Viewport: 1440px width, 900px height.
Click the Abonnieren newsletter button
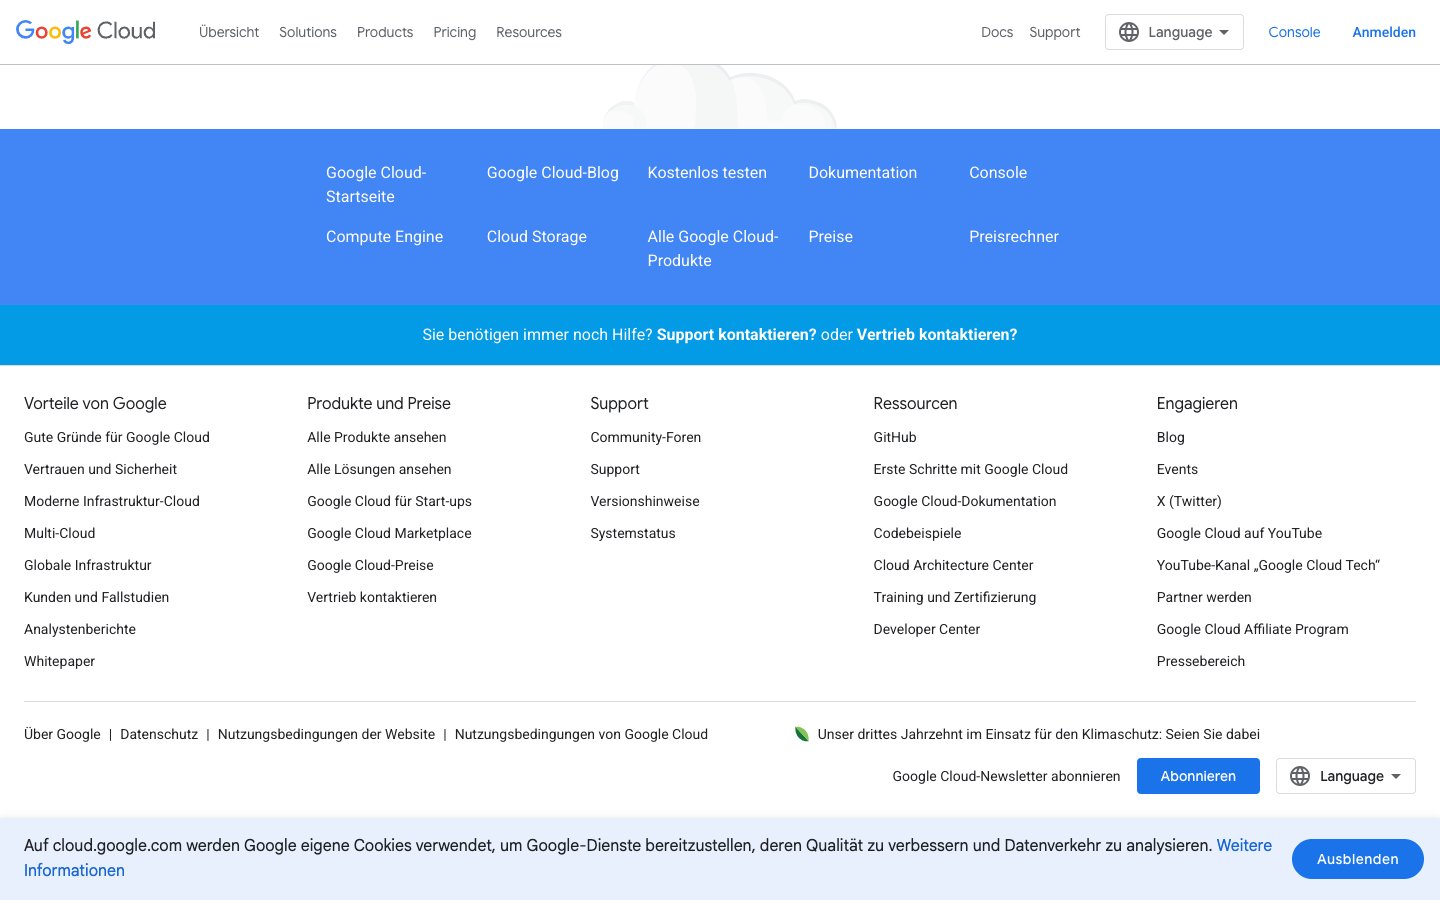(x=1197, y=776)
